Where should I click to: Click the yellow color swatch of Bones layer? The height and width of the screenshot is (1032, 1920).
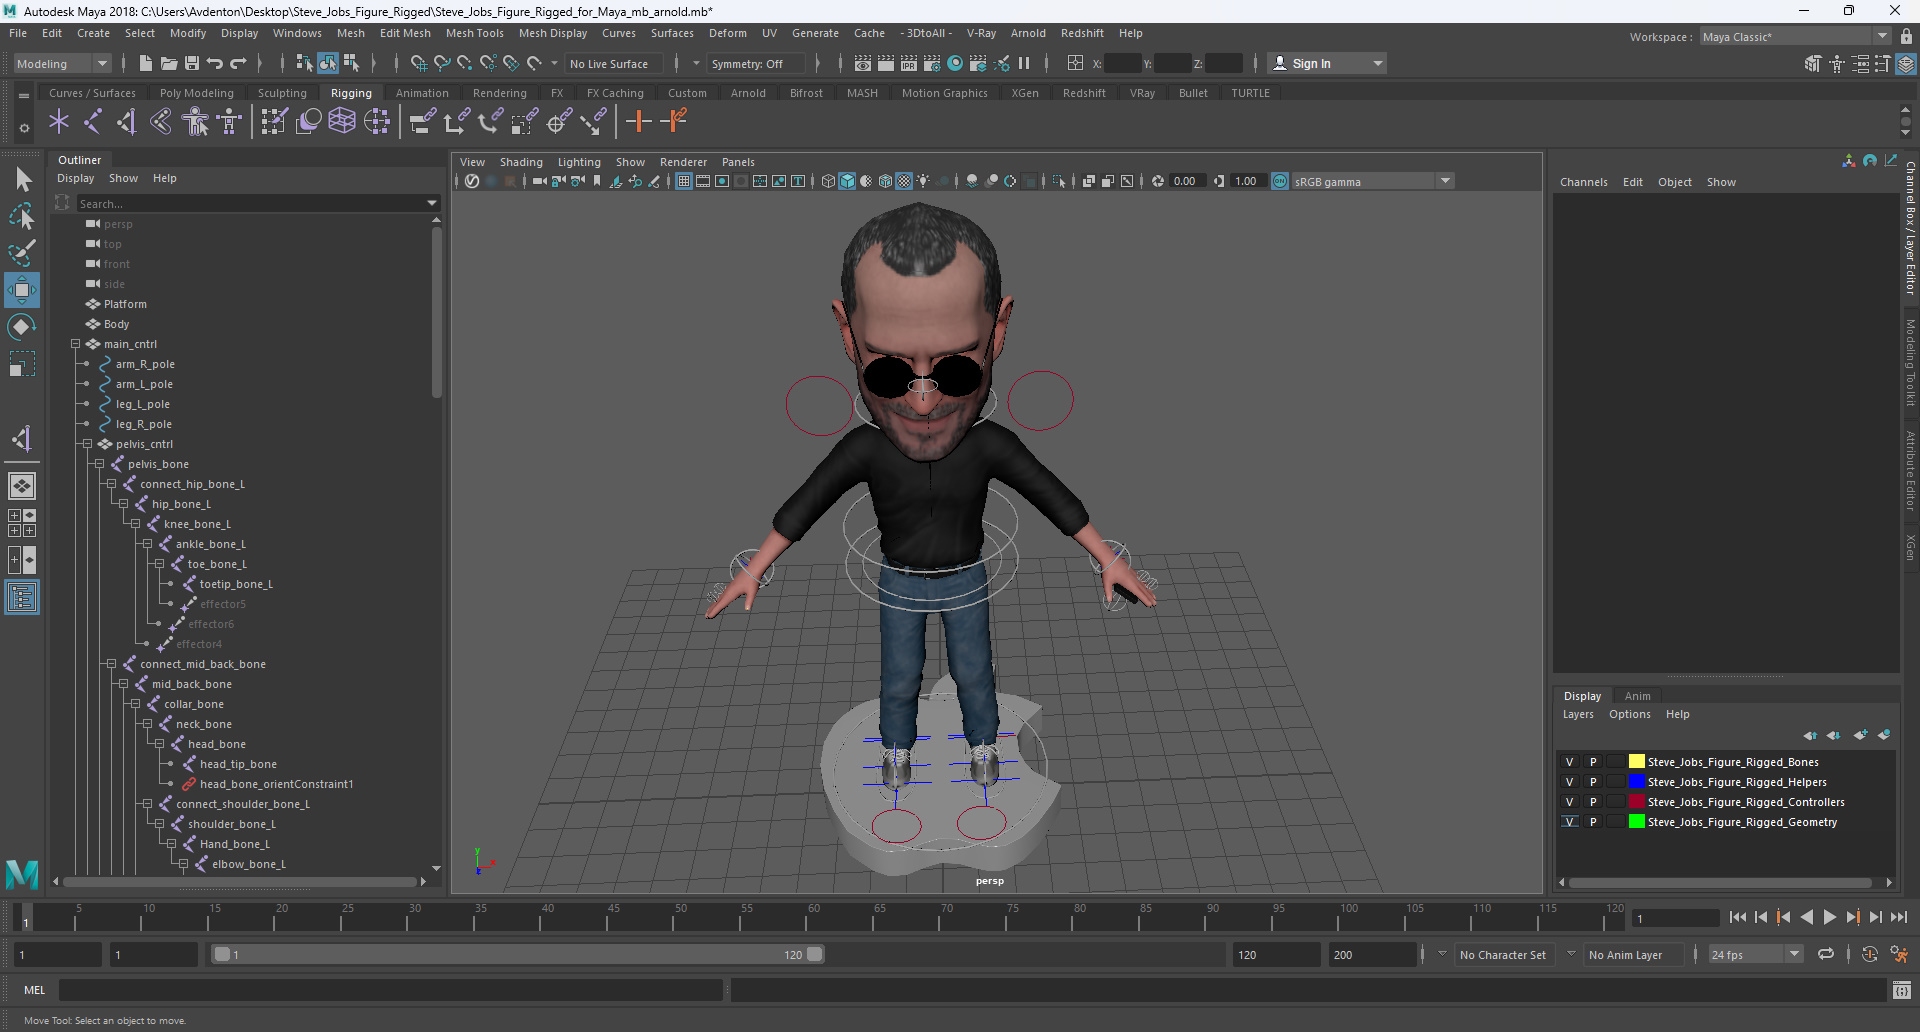(x=1636, y=762)
